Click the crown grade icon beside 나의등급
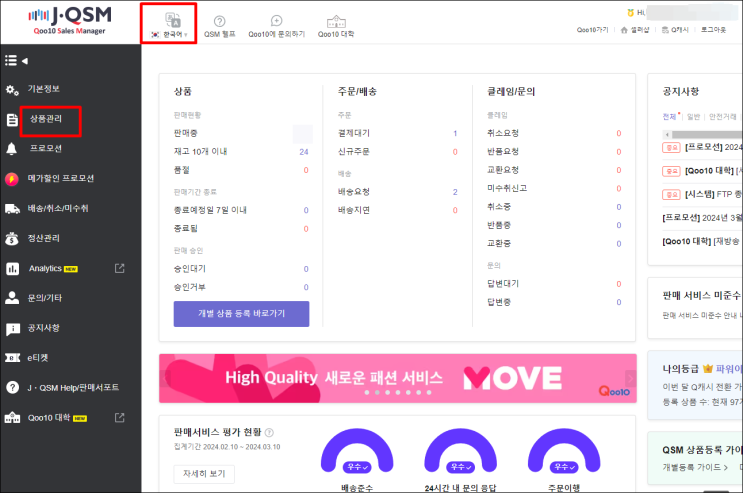The height and width of the screenshot is (493, 743). coord(707,368)
